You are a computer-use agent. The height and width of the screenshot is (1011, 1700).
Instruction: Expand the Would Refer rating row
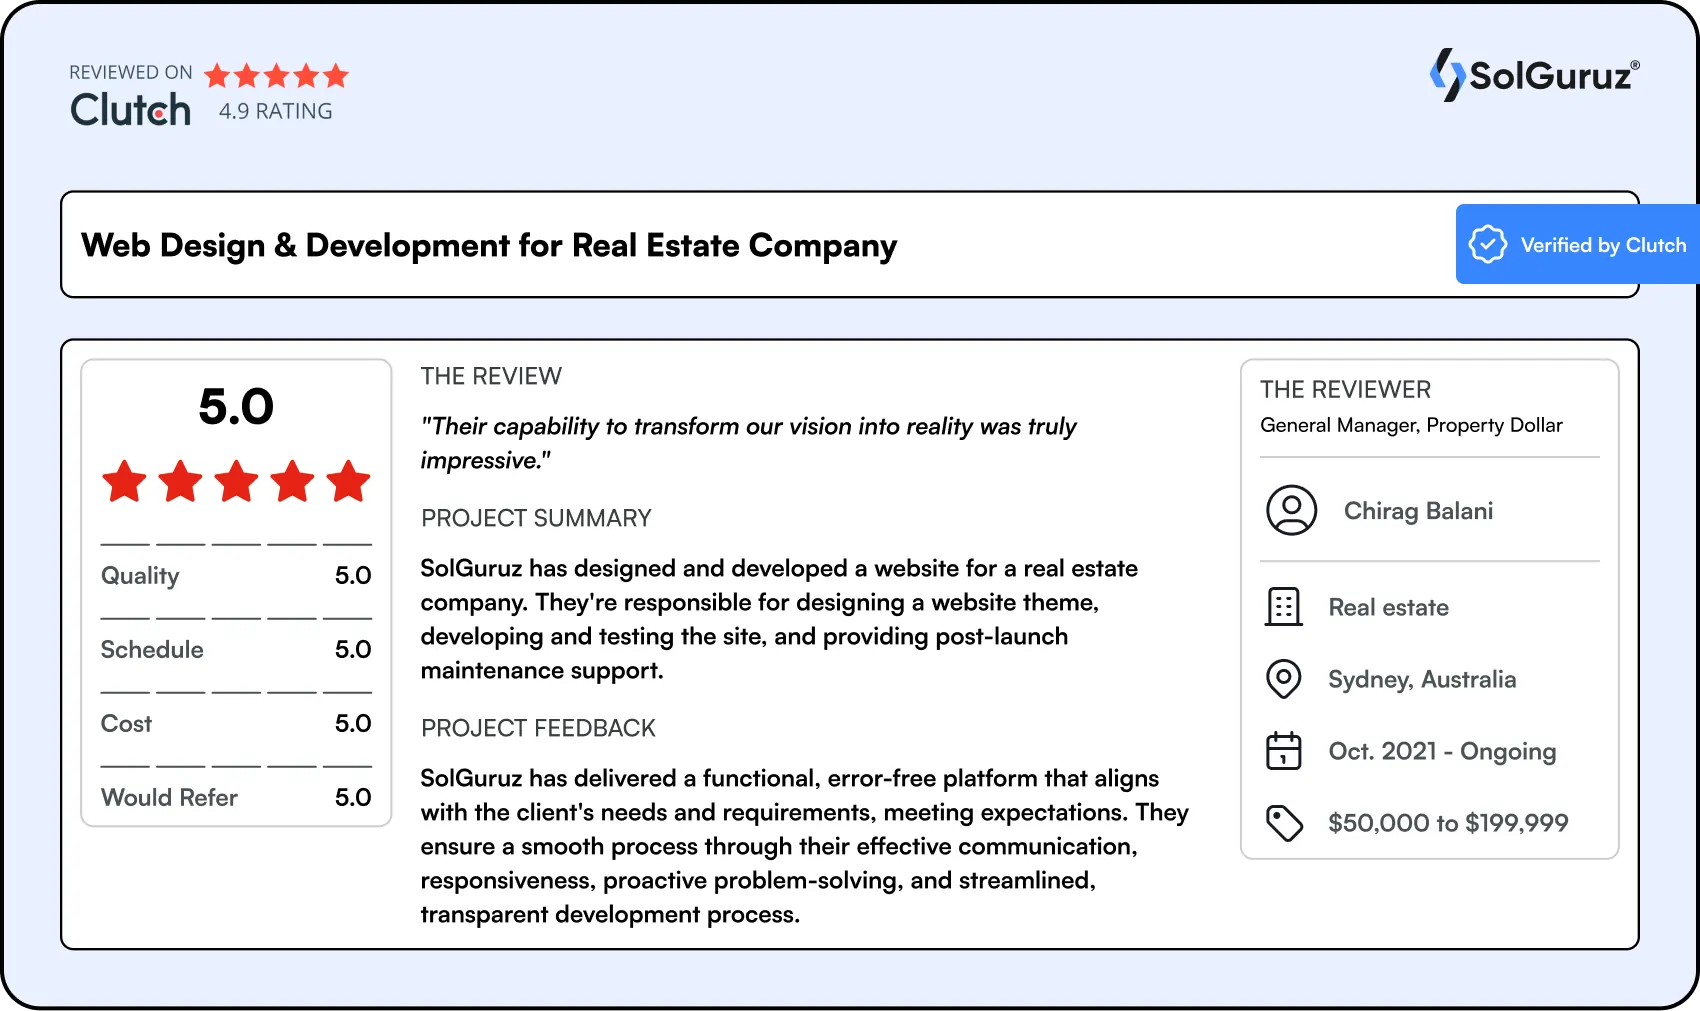(x=235, y=797)
